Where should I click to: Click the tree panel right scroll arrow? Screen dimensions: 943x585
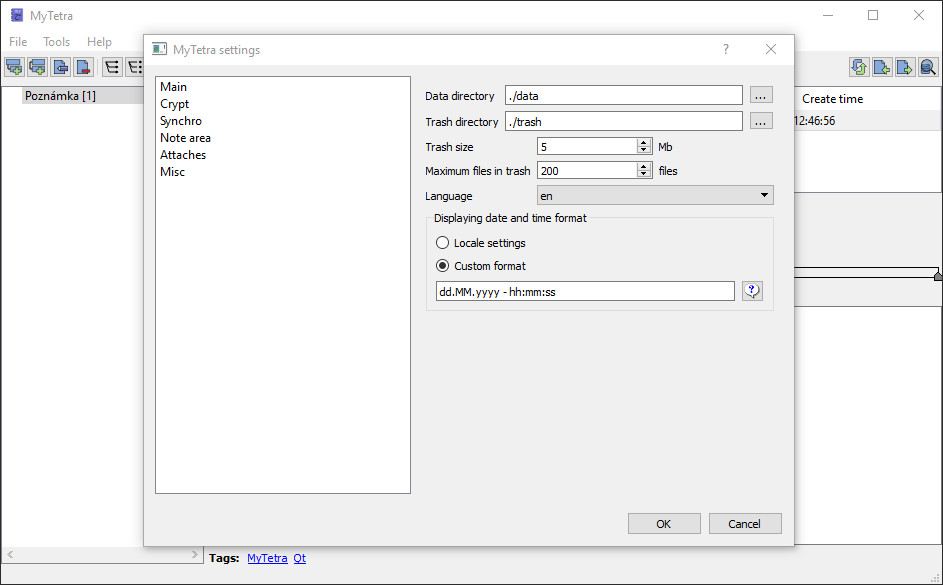[194, 554]
